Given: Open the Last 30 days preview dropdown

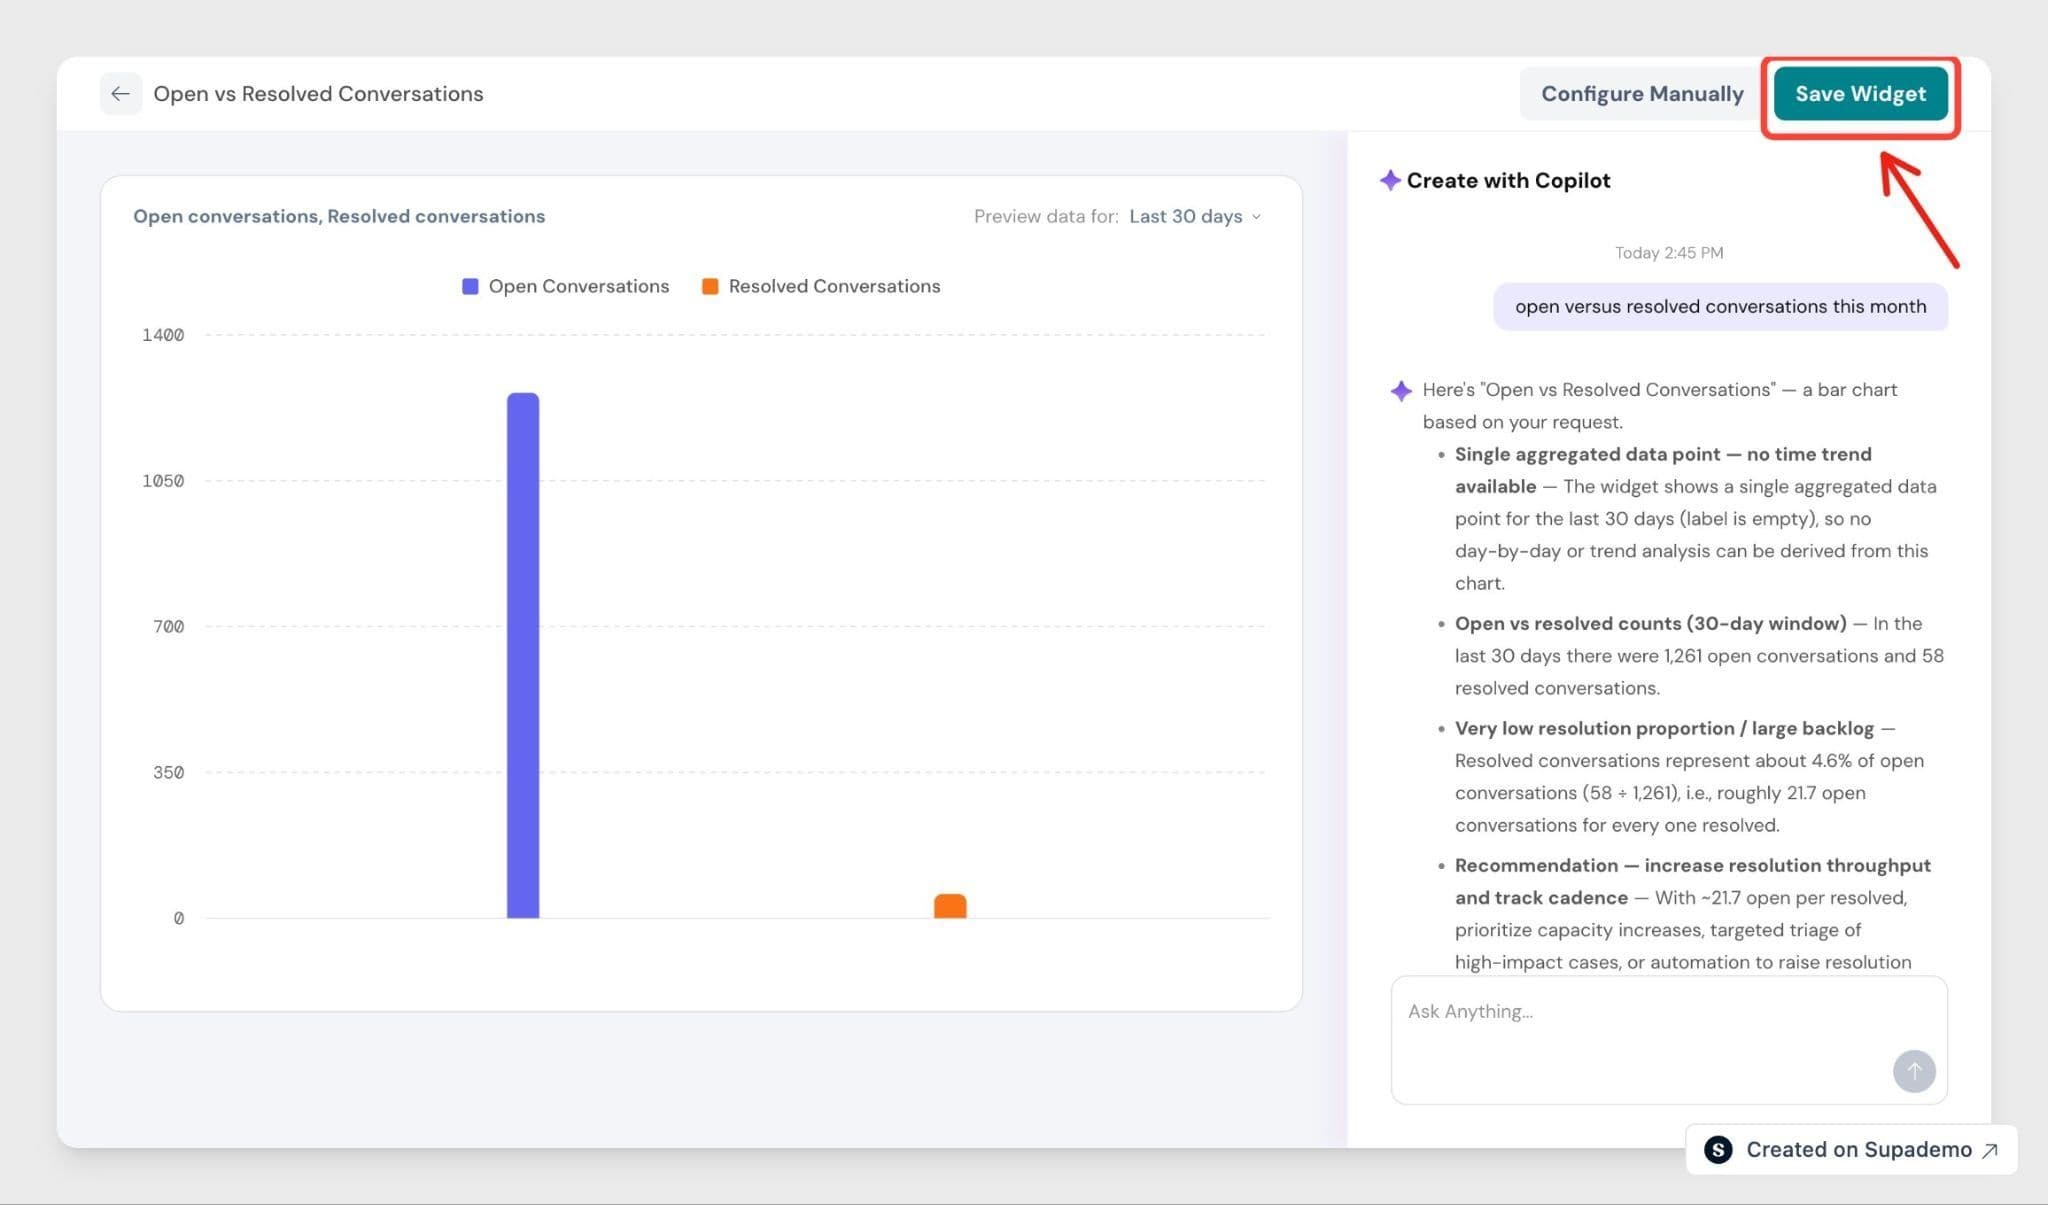Looking at the screenshot, I should tap(1195, 216).
